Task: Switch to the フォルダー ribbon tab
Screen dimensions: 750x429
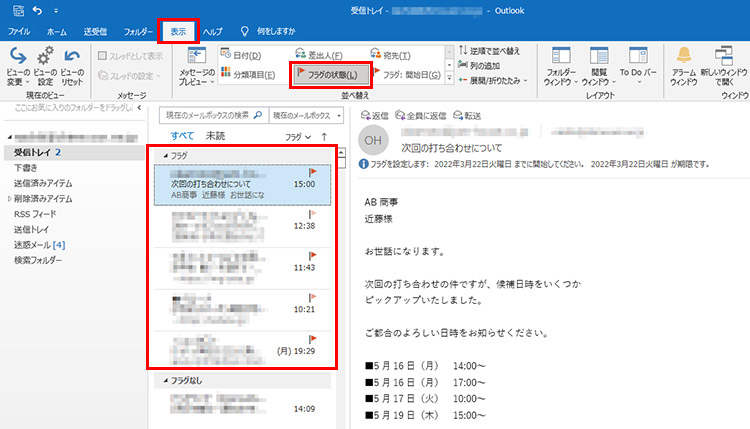Action: (x=139, y=32)
